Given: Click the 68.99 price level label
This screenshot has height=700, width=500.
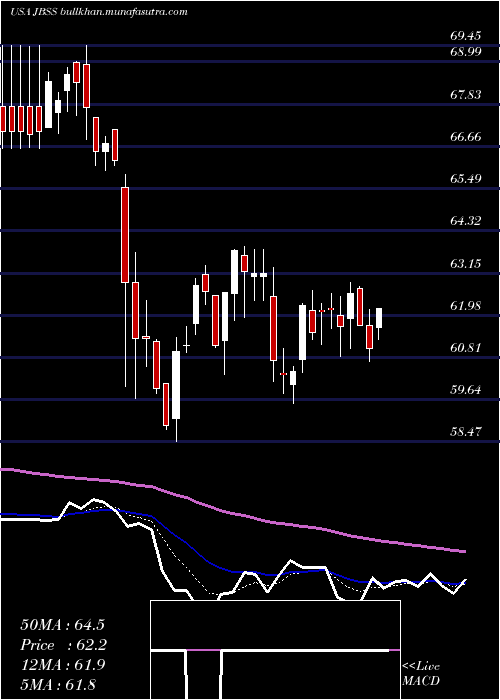Looking at the screenshot, I should click(x=466, y=52).
